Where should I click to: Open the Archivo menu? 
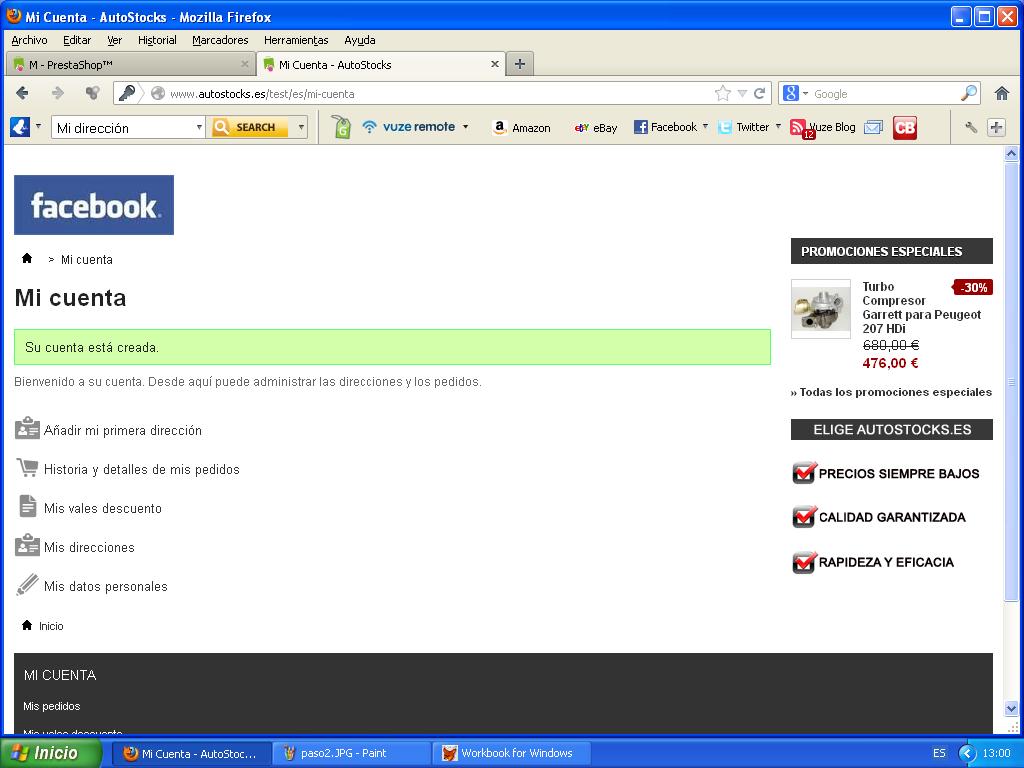tap(29, 40)
